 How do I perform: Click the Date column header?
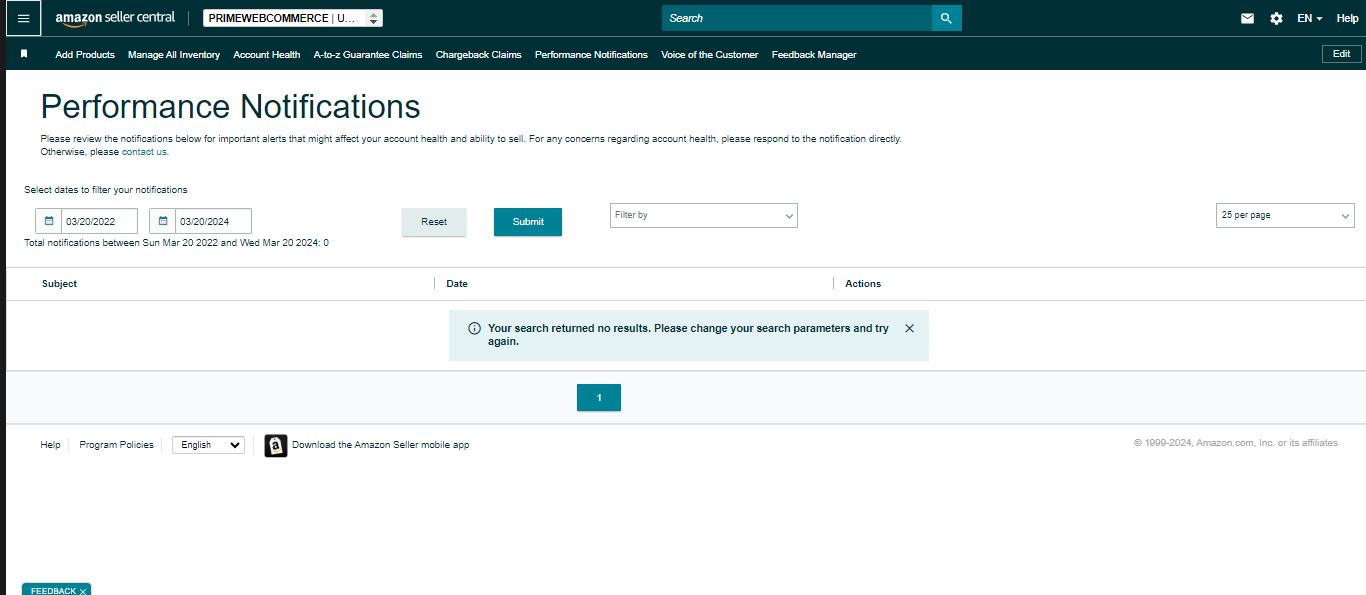457,284
